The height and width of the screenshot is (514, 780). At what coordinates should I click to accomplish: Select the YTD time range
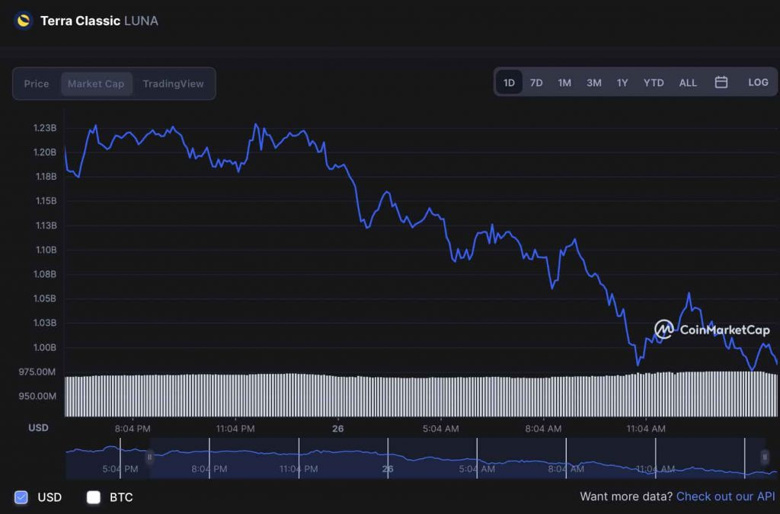[653, 83]
